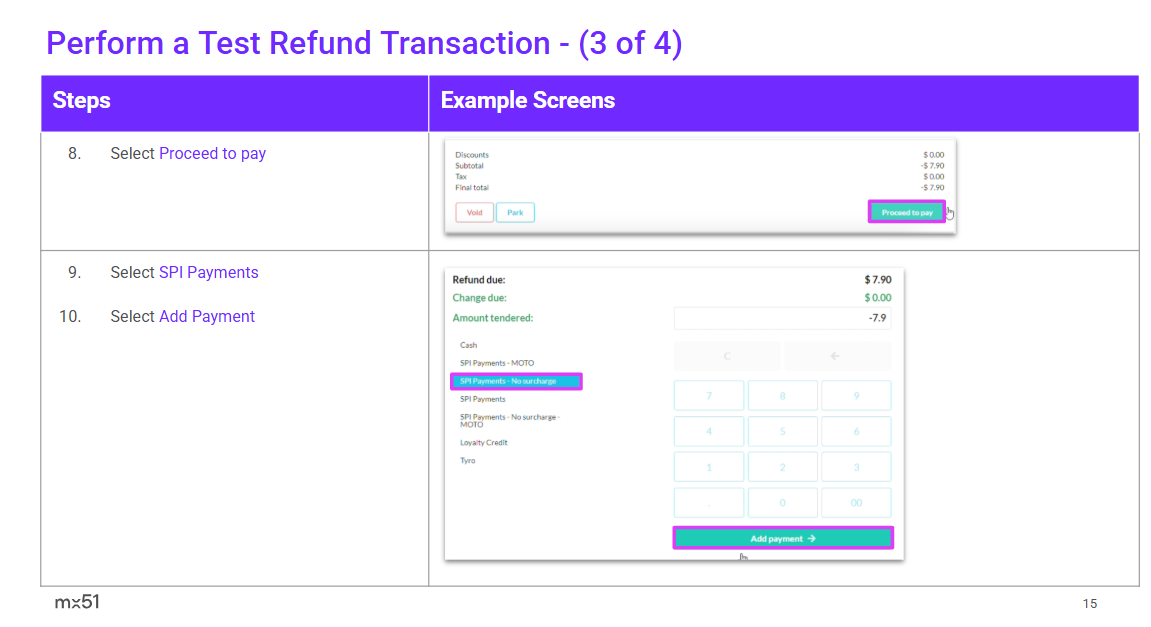Click the Add payment button

[x=783, y=538]
